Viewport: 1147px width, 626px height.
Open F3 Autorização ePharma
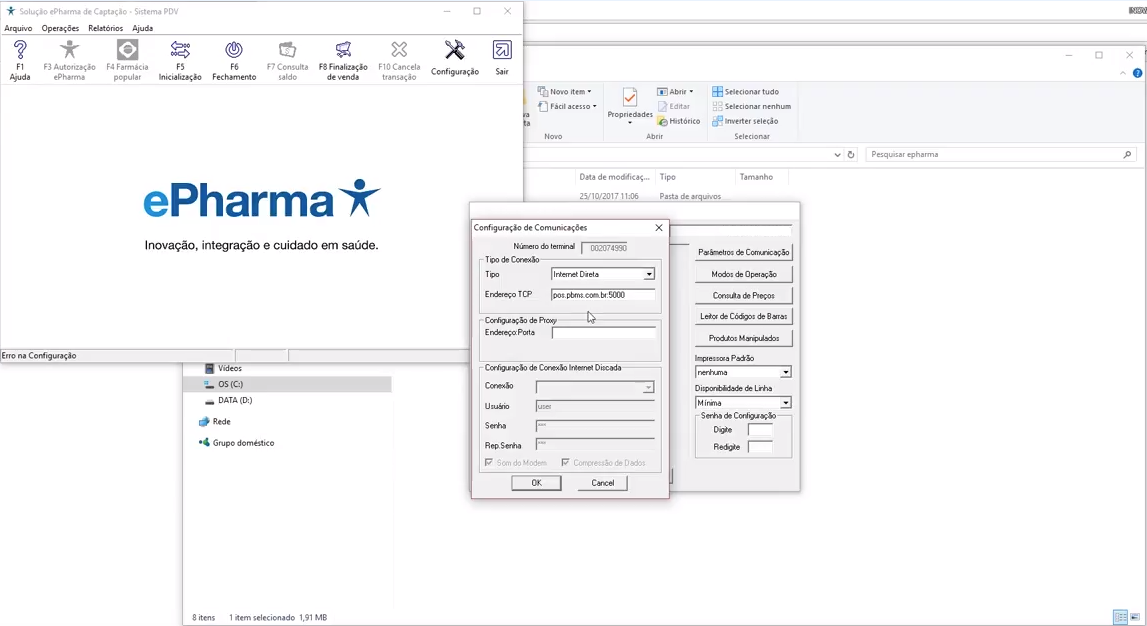coord(67,60)
